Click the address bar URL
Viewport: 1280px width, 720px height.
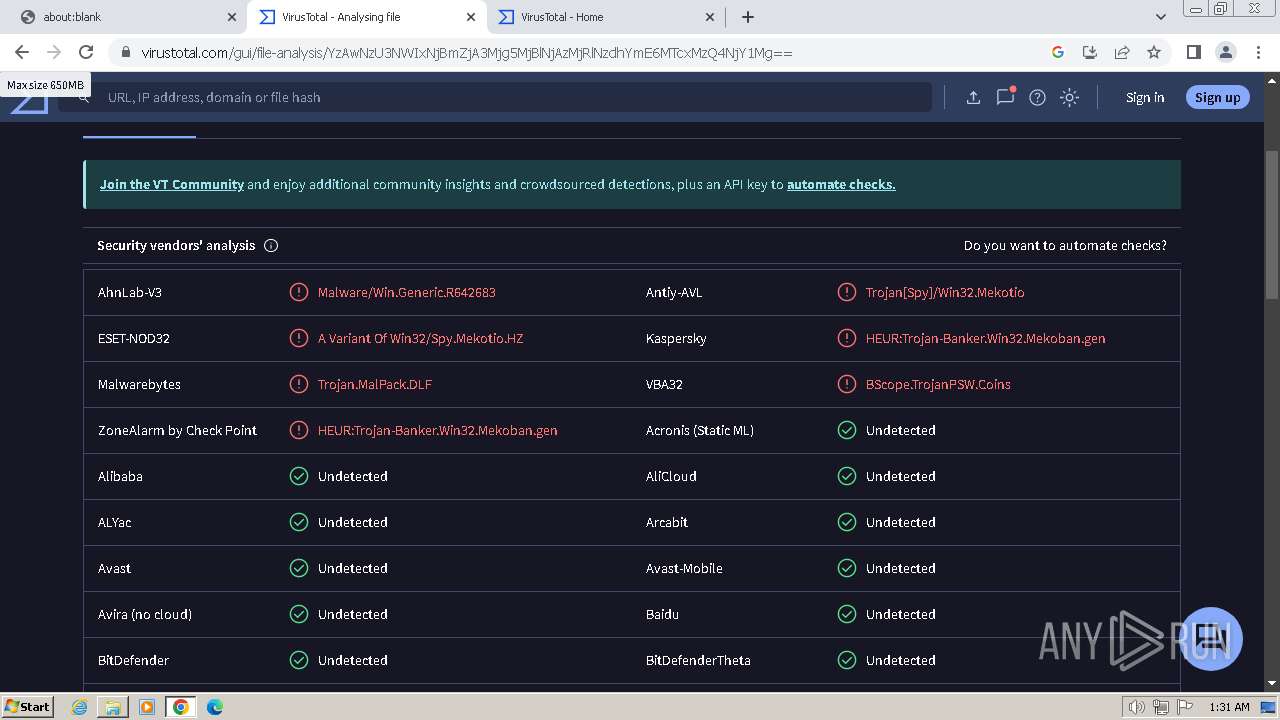[x=467, y=53]
